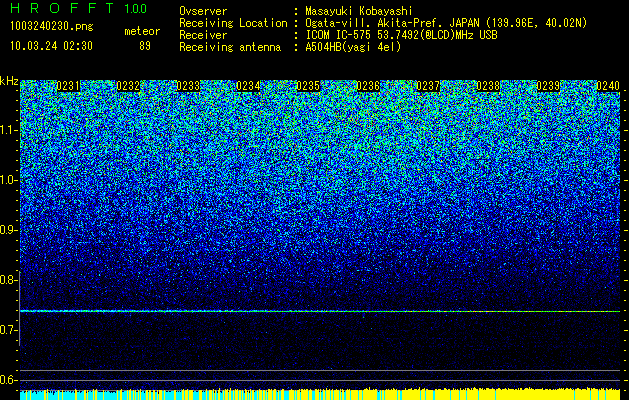The height and width of the screenshot is (400, 629).
Task: Click the 0.9 frequency axis label
Action: [x=7, y=230]
